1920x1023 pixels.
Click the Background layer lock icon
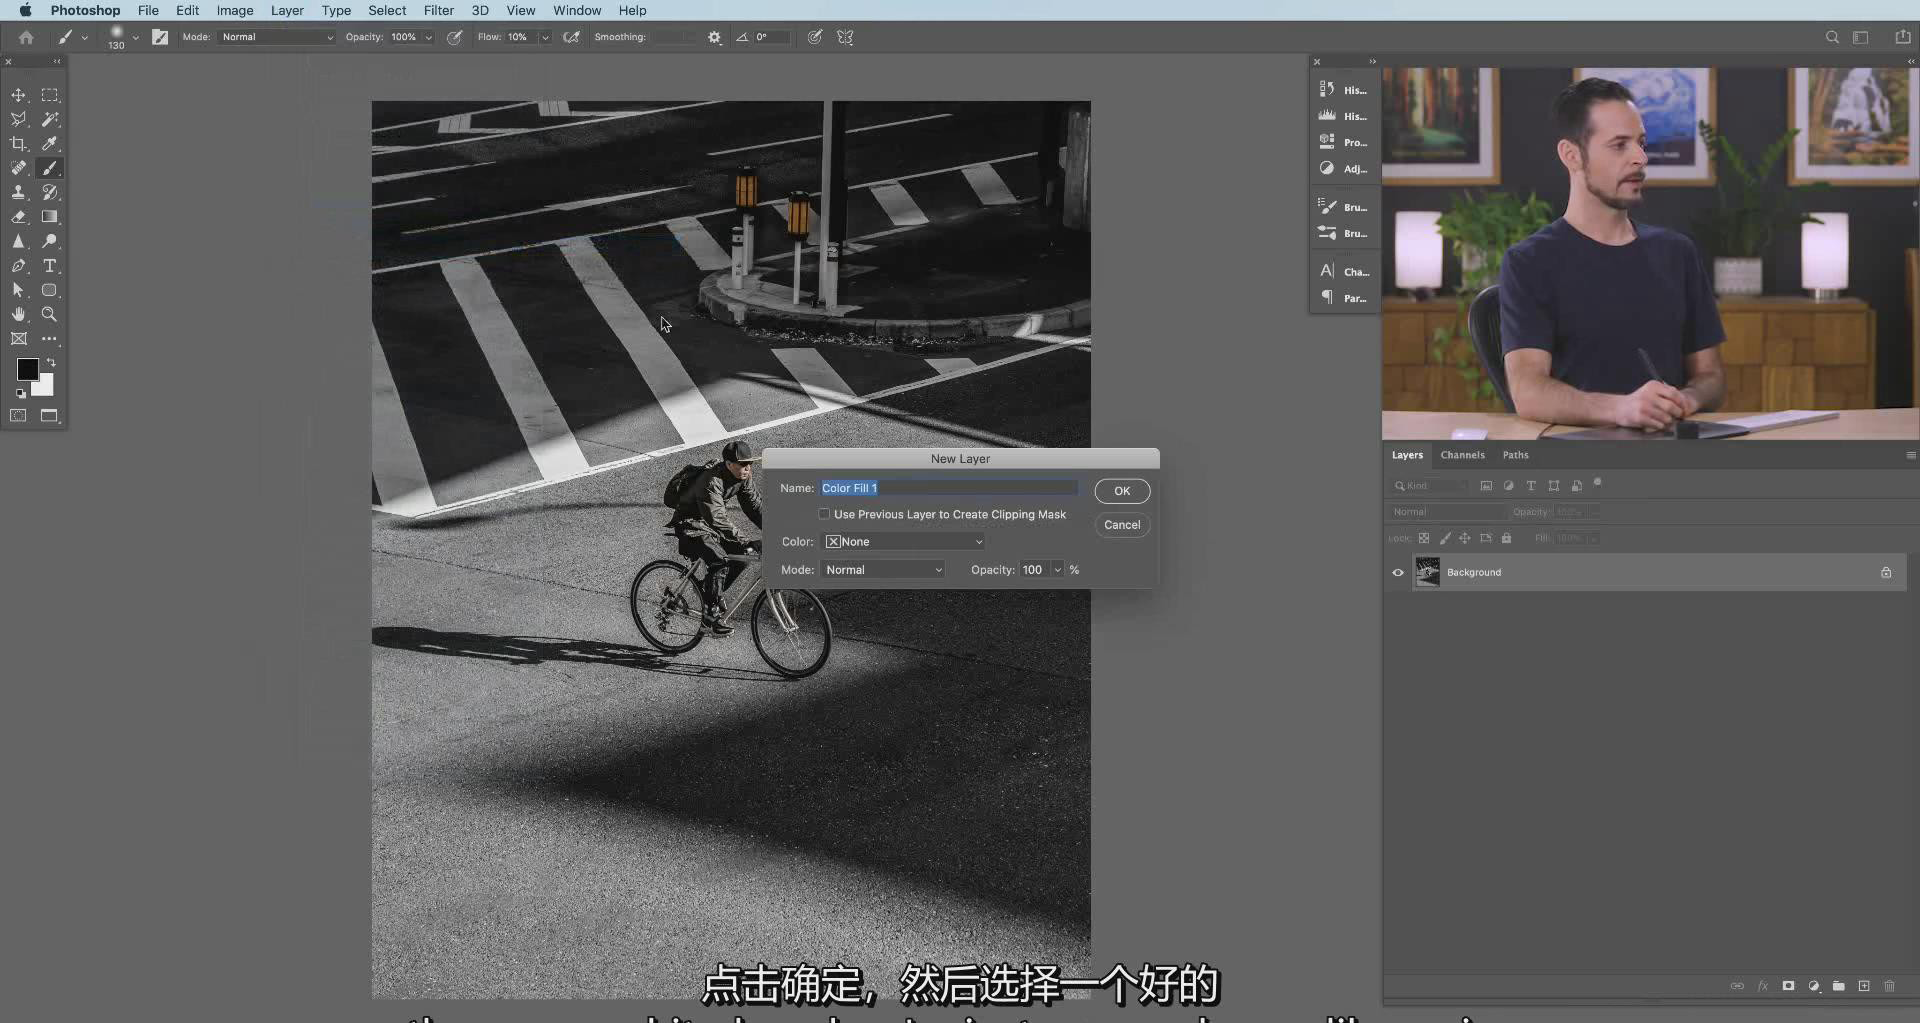[x=1886, y=573]
